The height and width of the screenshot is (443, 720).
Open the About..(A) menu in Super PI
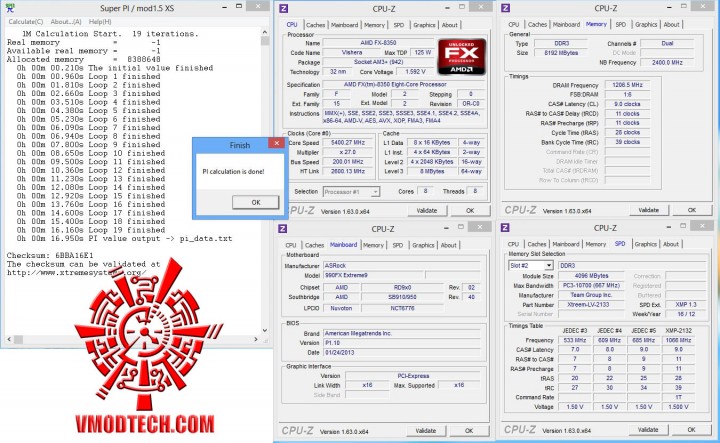click(x=66, y=22)
